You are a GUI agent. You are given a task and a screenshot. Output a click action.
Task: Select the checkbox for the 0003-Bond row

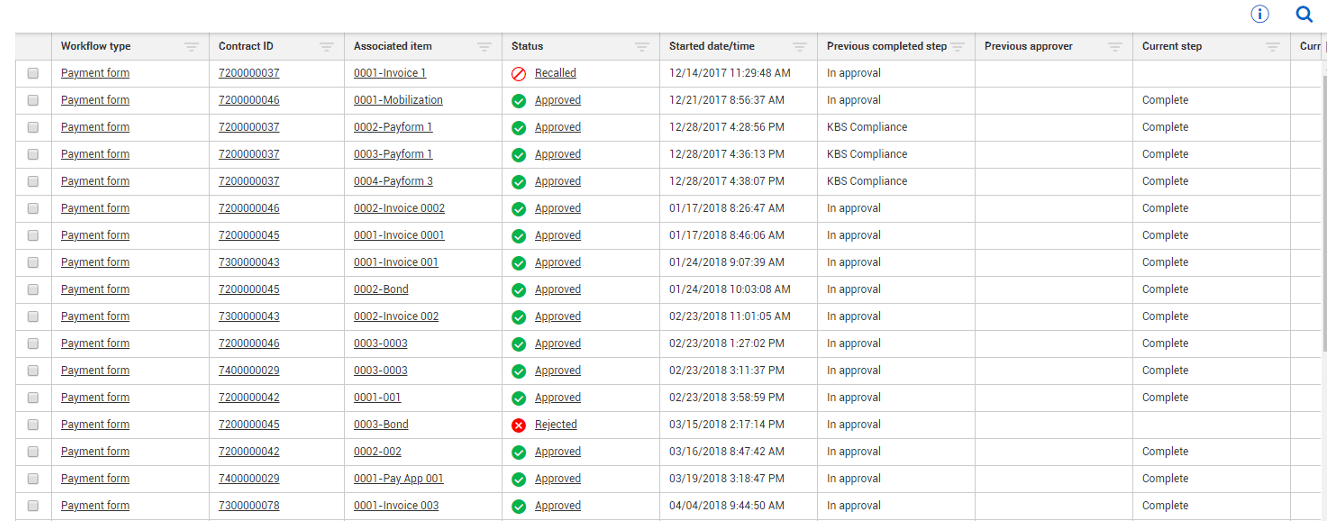(x=33, y=424)
